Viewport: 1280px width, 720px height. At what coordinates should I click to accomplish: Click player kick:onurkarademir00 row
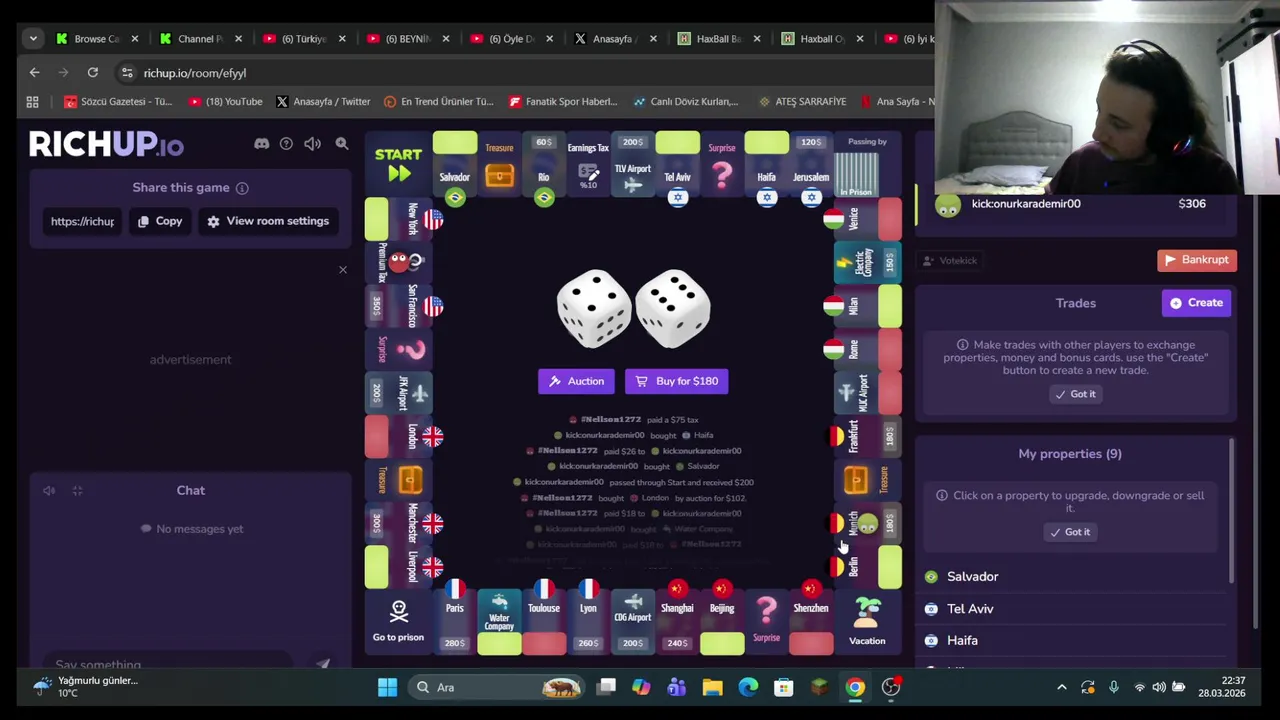pyautogui.click(x=1075, y=204)
